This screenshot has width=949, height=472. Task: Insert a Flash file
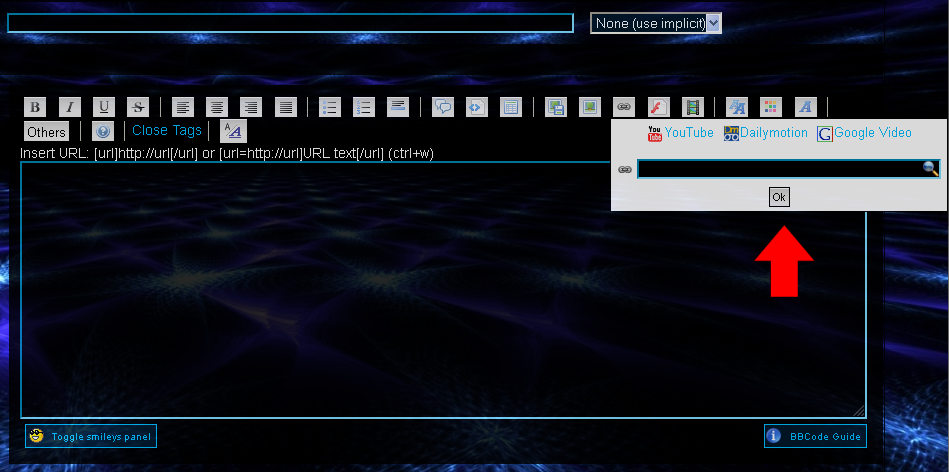point(658,108)
